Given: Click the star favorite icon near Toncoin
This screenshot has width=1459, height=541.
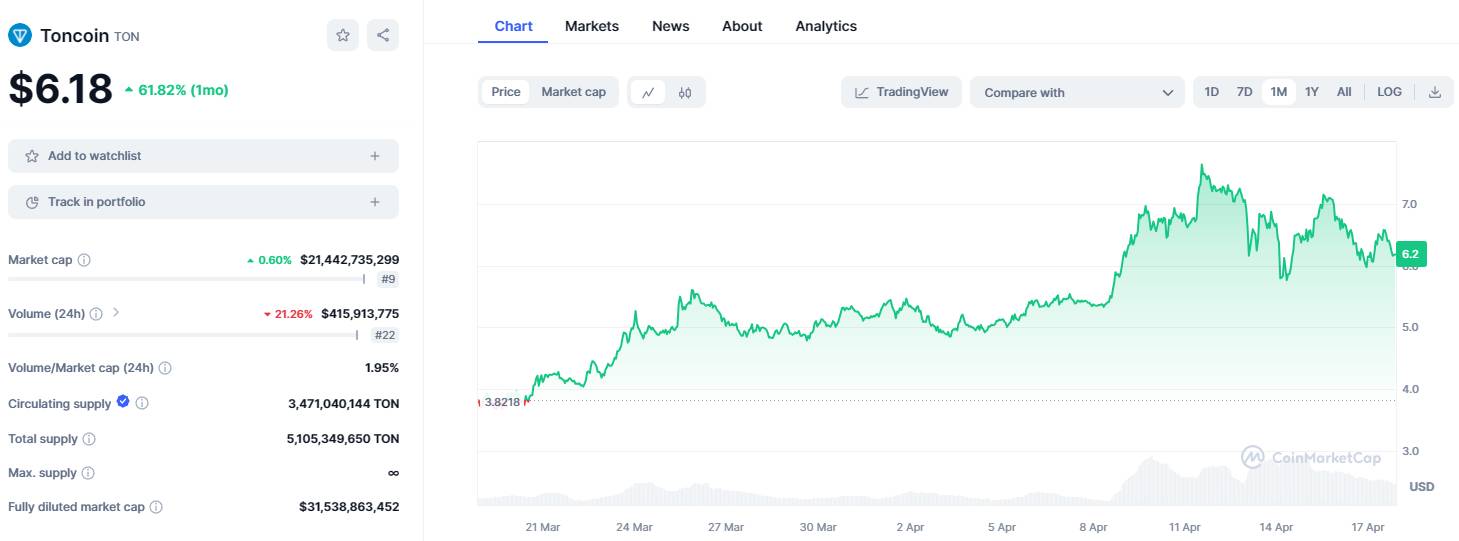Looking at the screenshot, I should (x=343, y=35).
